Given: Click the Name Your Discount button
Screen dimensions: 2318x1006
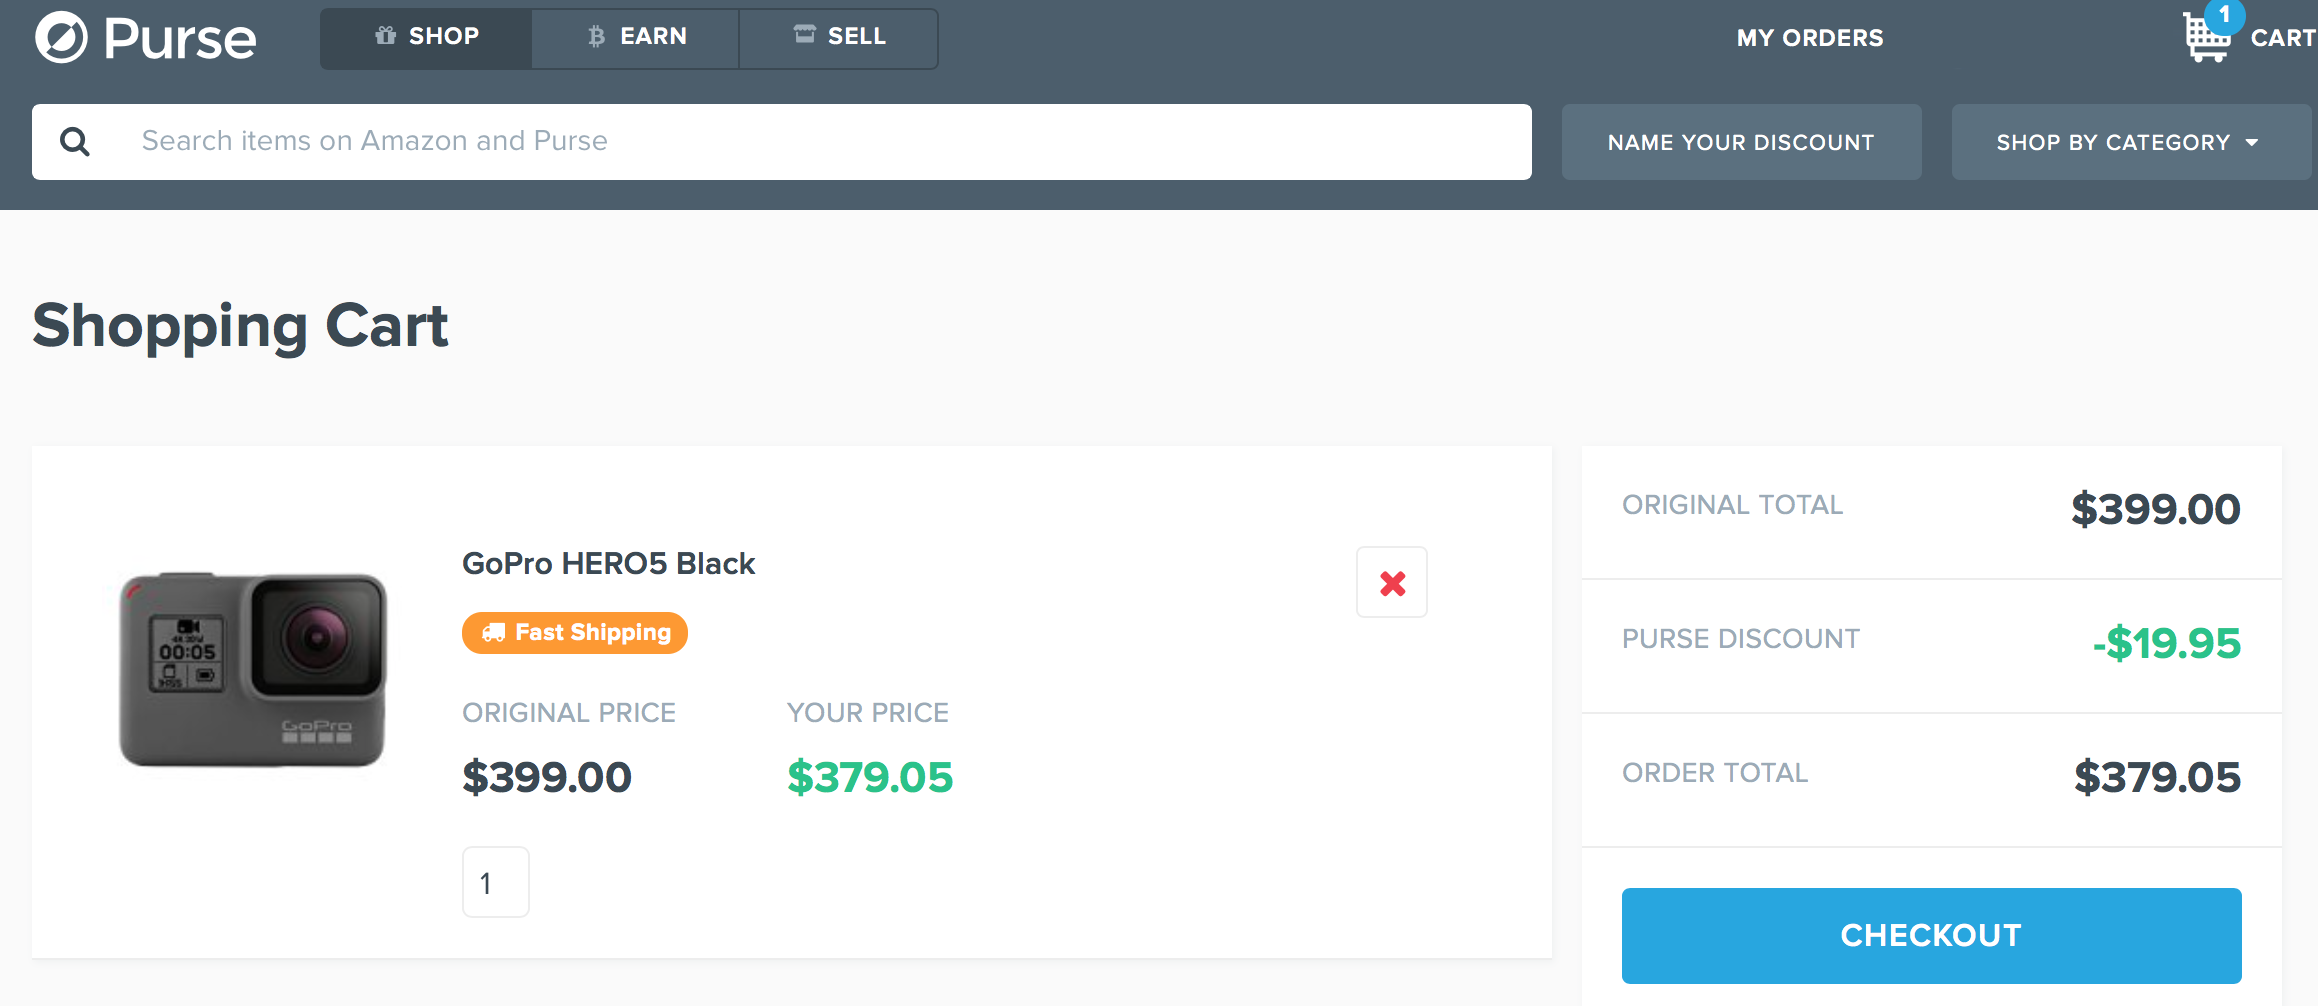Looking at the screenshot, I should coord(1741,142).
